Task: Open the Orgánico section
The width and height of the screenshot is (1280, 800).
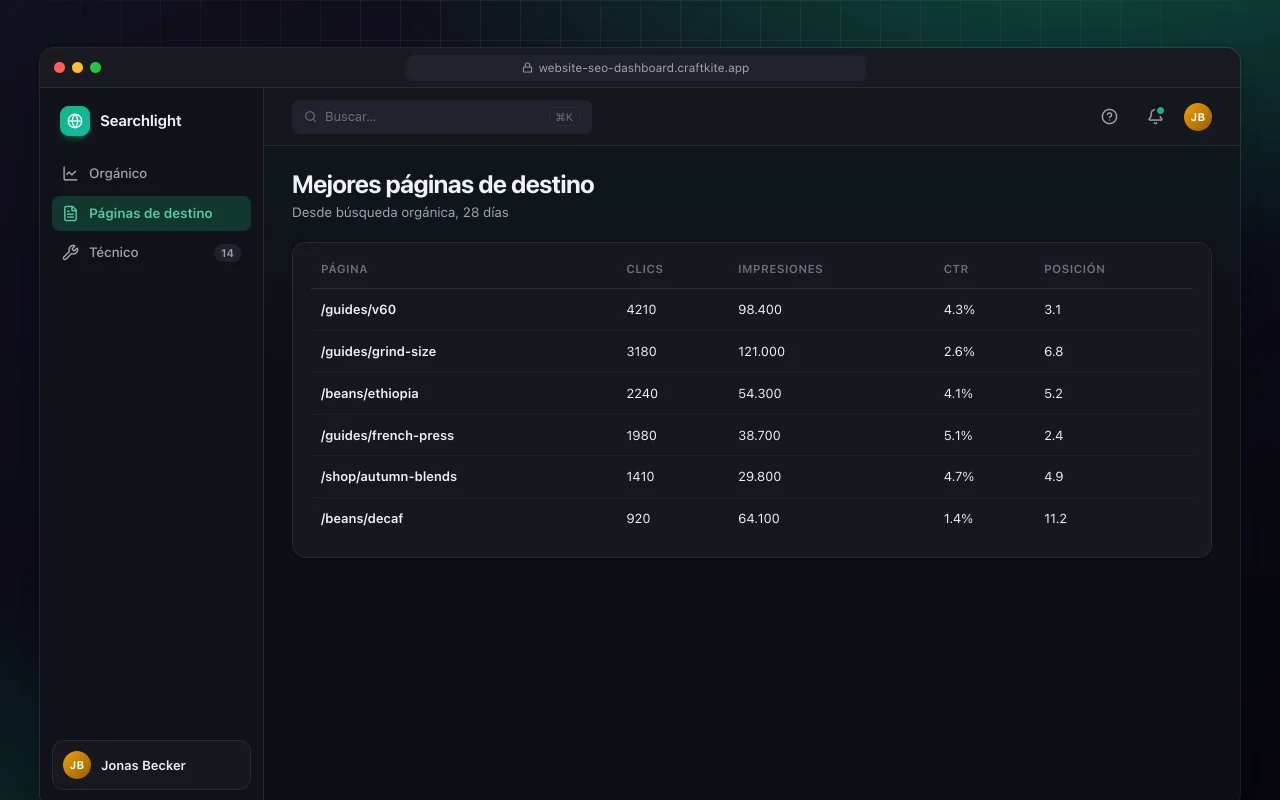Action: [x=151, y=173]
